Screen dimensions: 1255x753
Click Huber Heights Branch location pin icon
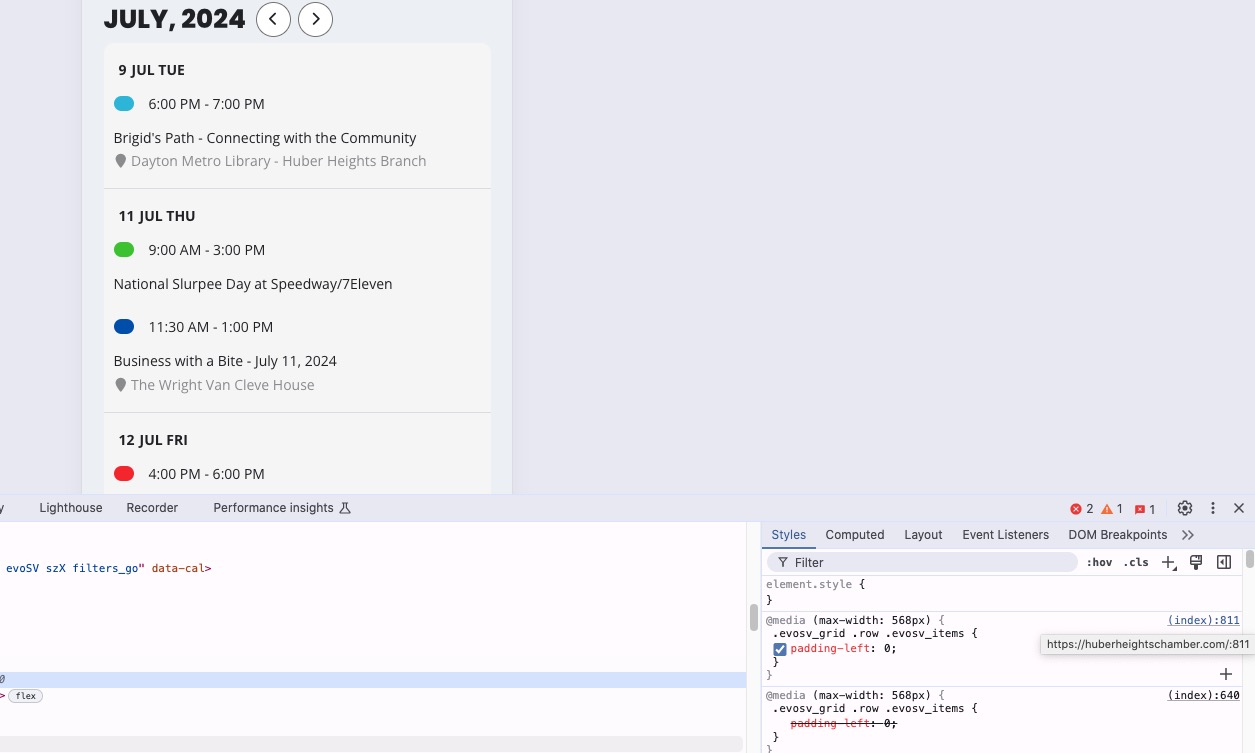pos(121,161)
